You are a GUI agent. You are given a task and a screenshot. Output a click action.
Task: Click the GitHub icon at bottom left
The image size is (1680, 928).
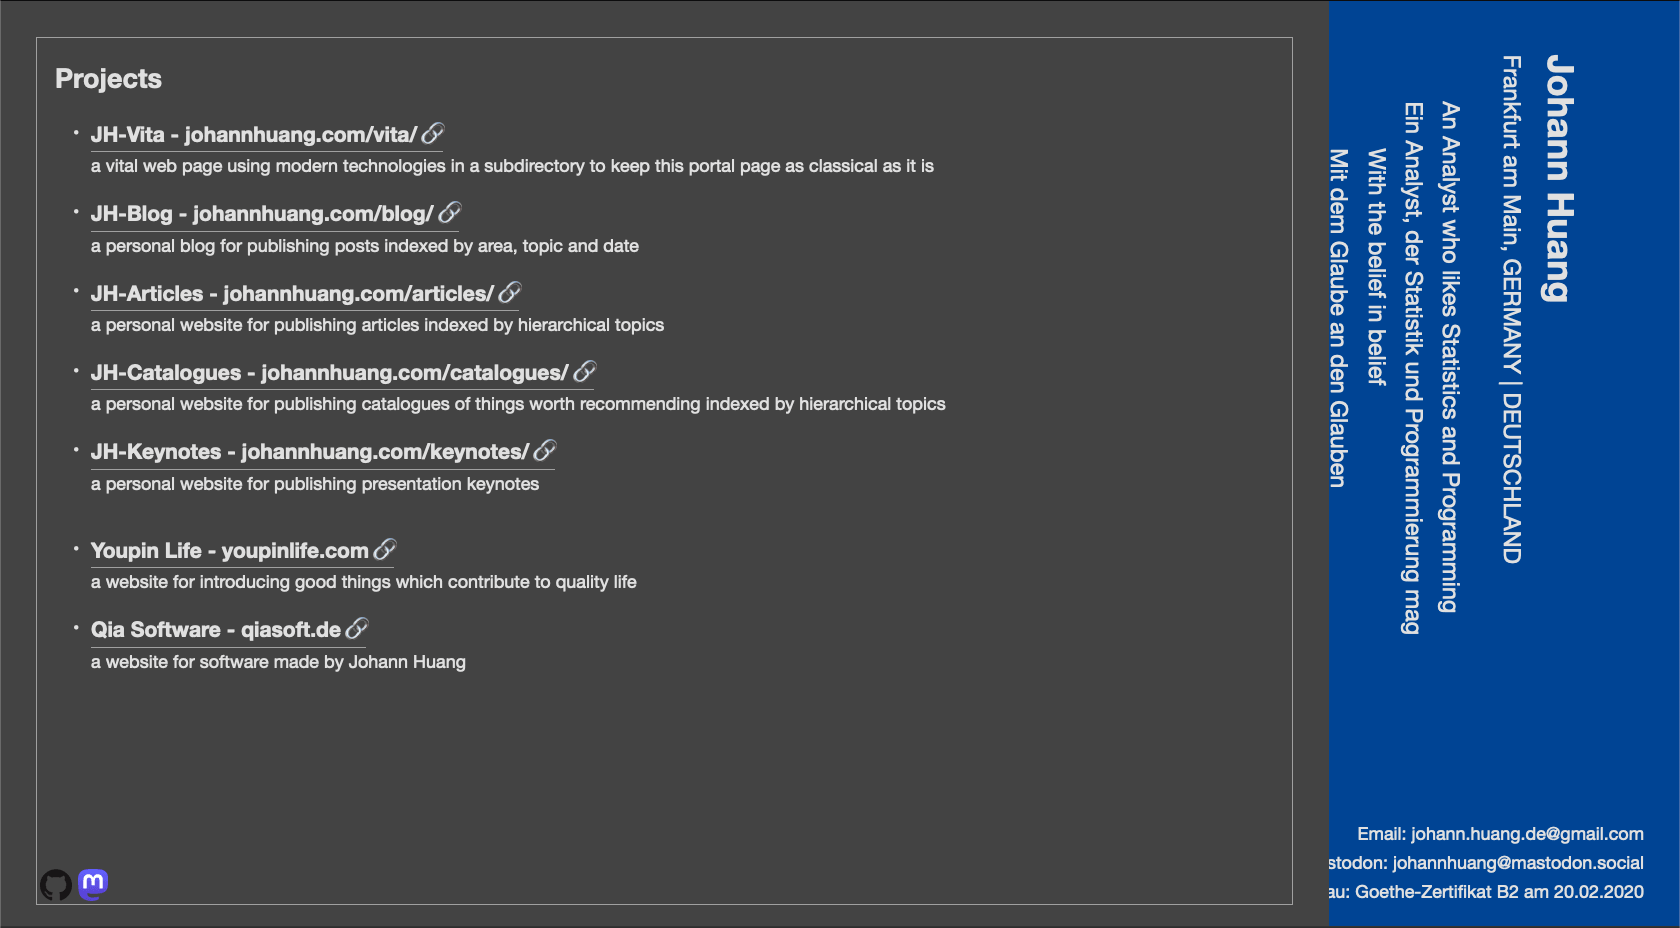tap(56, 885)
